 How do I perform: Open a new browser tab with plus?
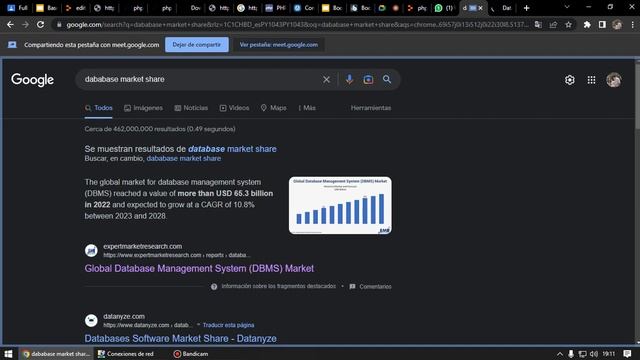[527, 8]
